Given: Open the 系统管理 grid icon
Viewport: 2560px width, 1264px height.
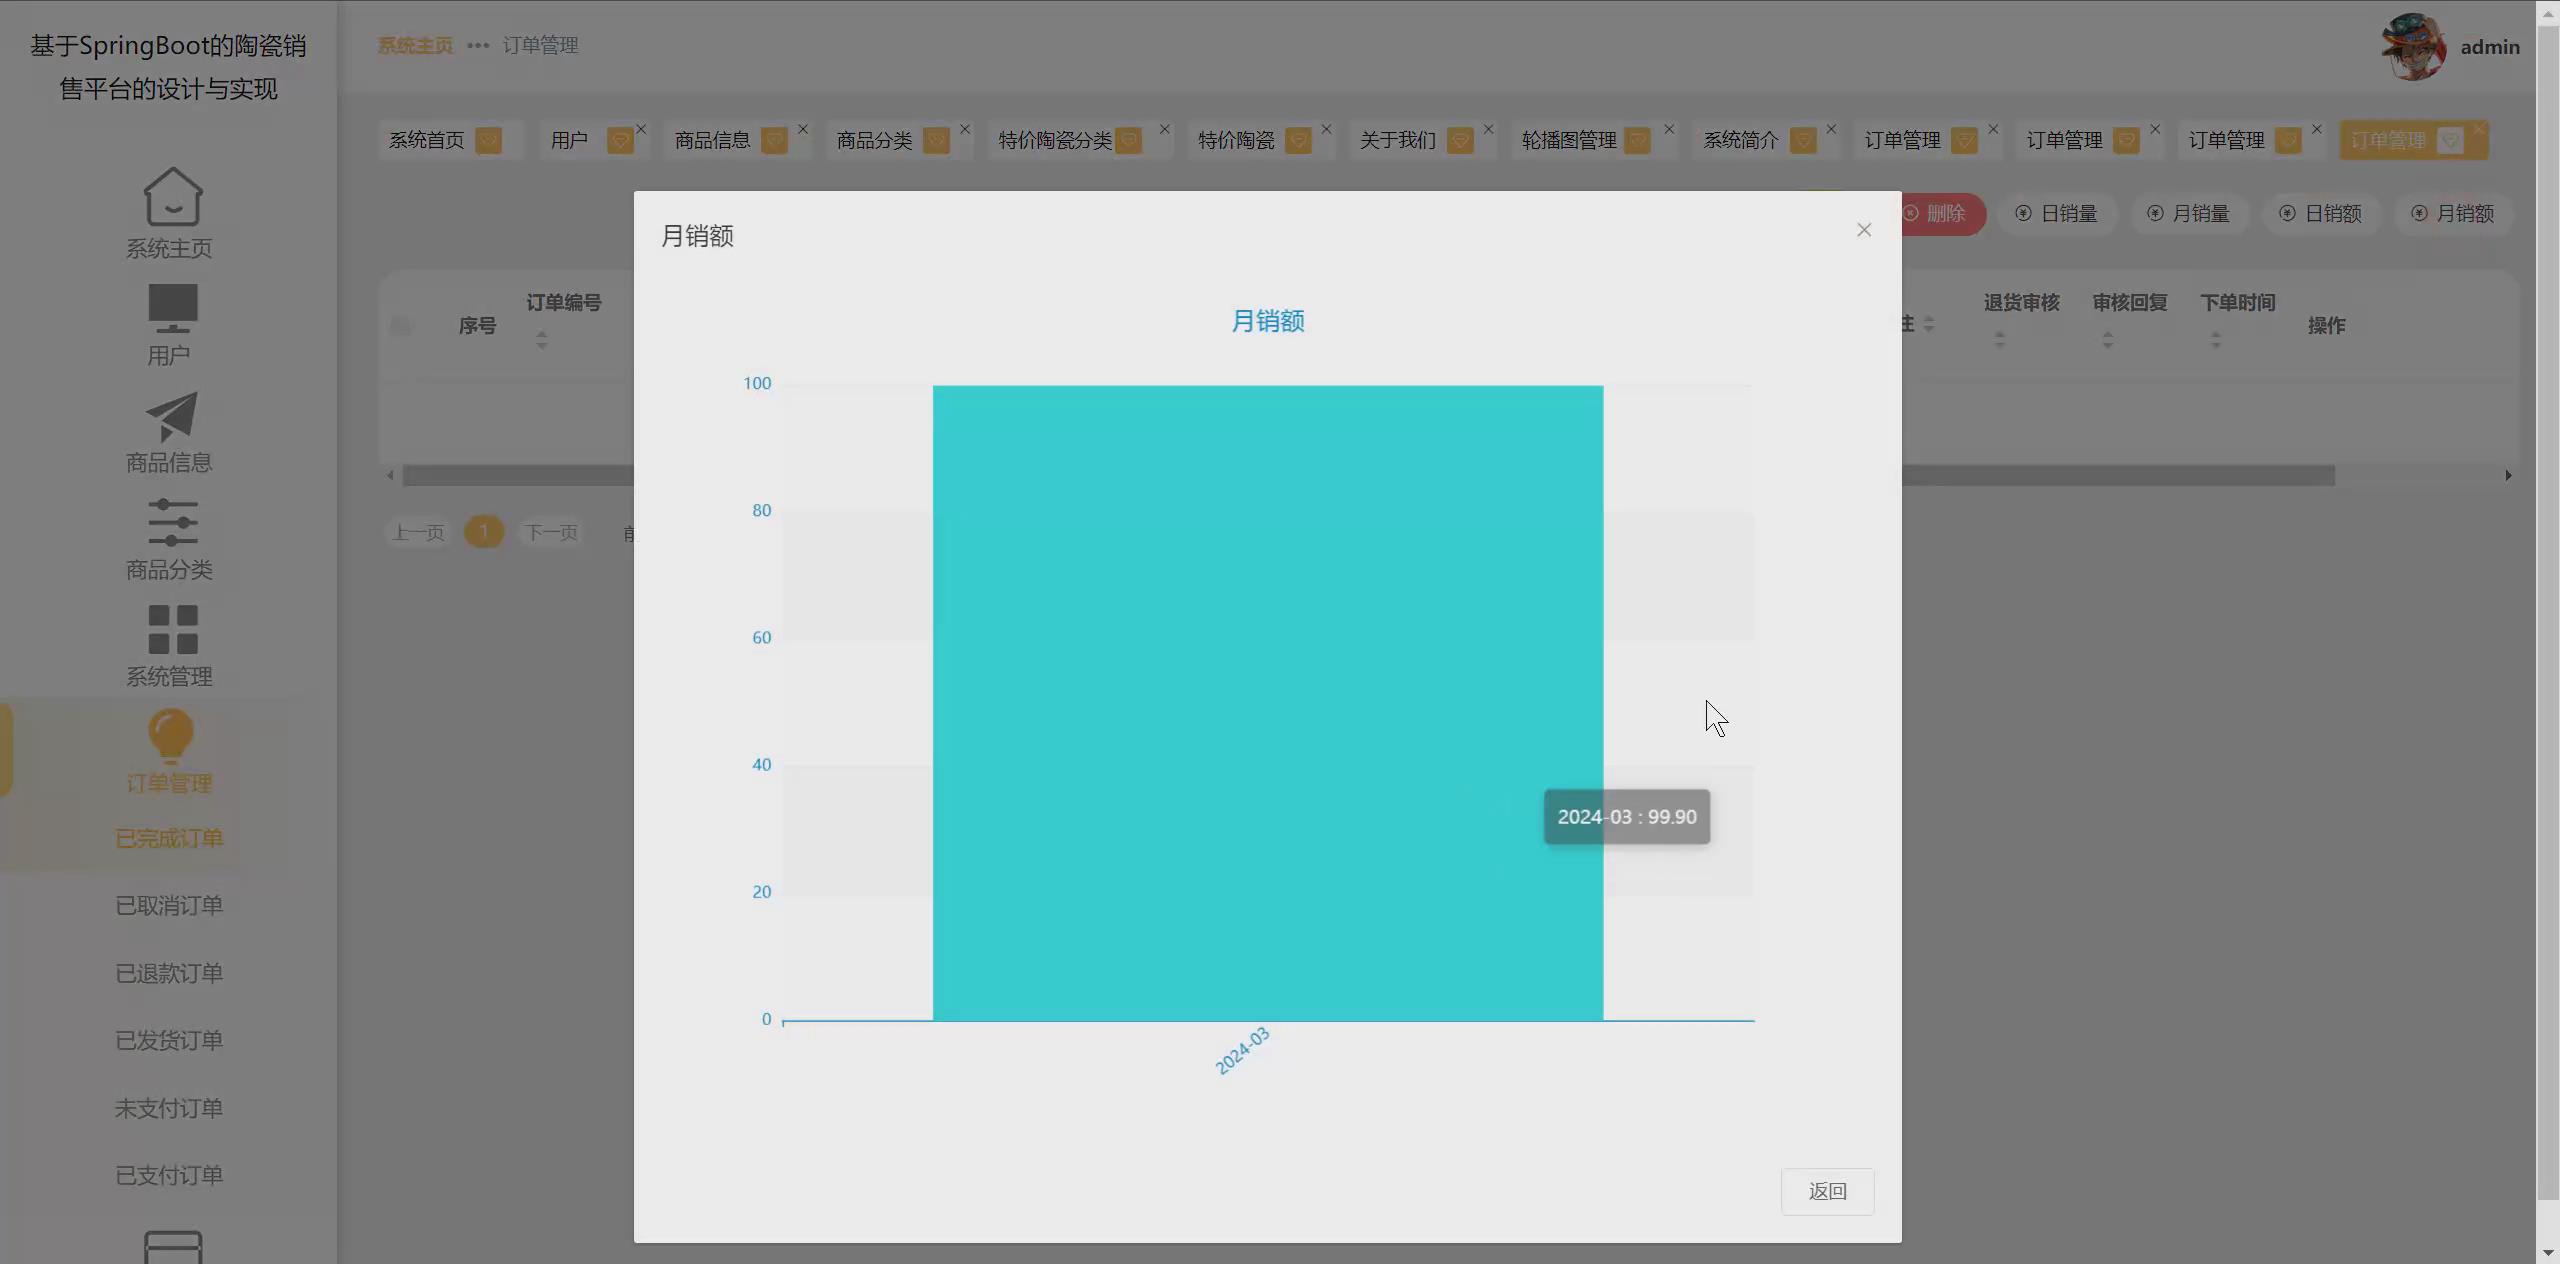Looking at the screenshot, I should (172, 630).
